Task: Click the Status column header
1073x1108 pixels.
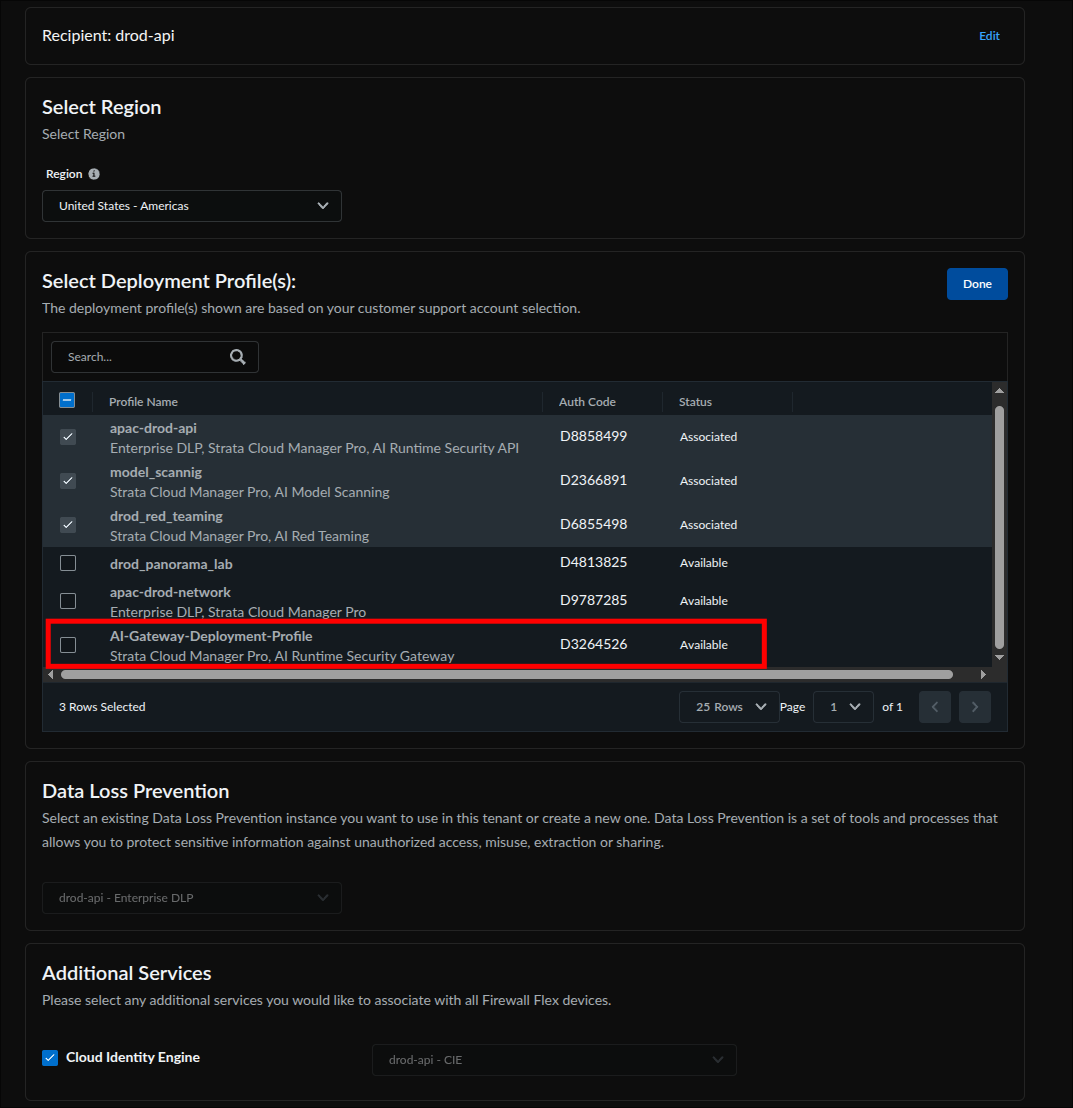Action: [696, 401]
